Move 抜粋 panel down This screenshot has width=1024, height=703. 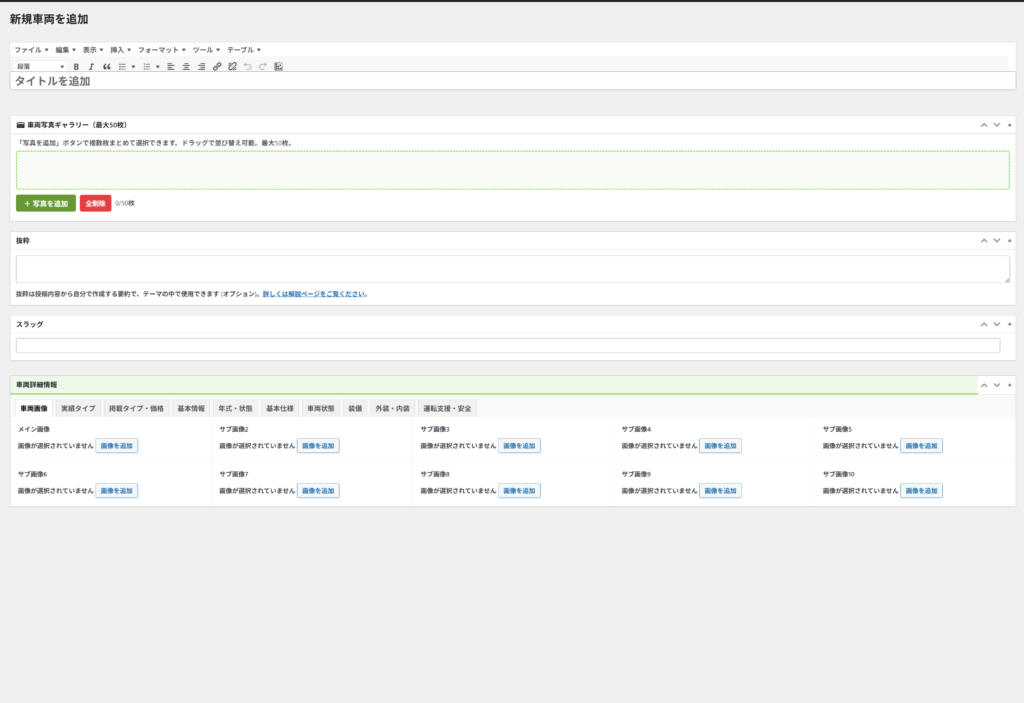tap(997, 240)
